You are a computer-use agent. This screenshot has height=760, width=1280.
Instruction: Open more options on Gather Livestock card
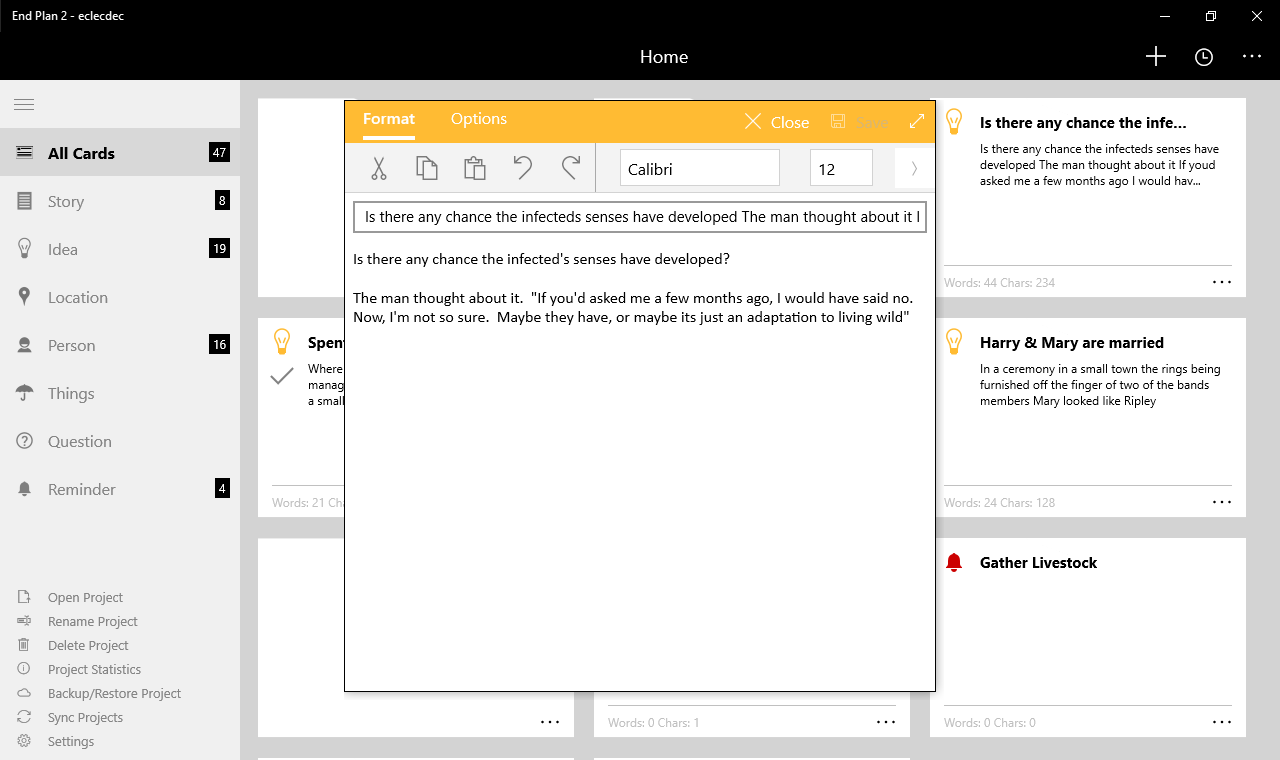(1221, 721)
